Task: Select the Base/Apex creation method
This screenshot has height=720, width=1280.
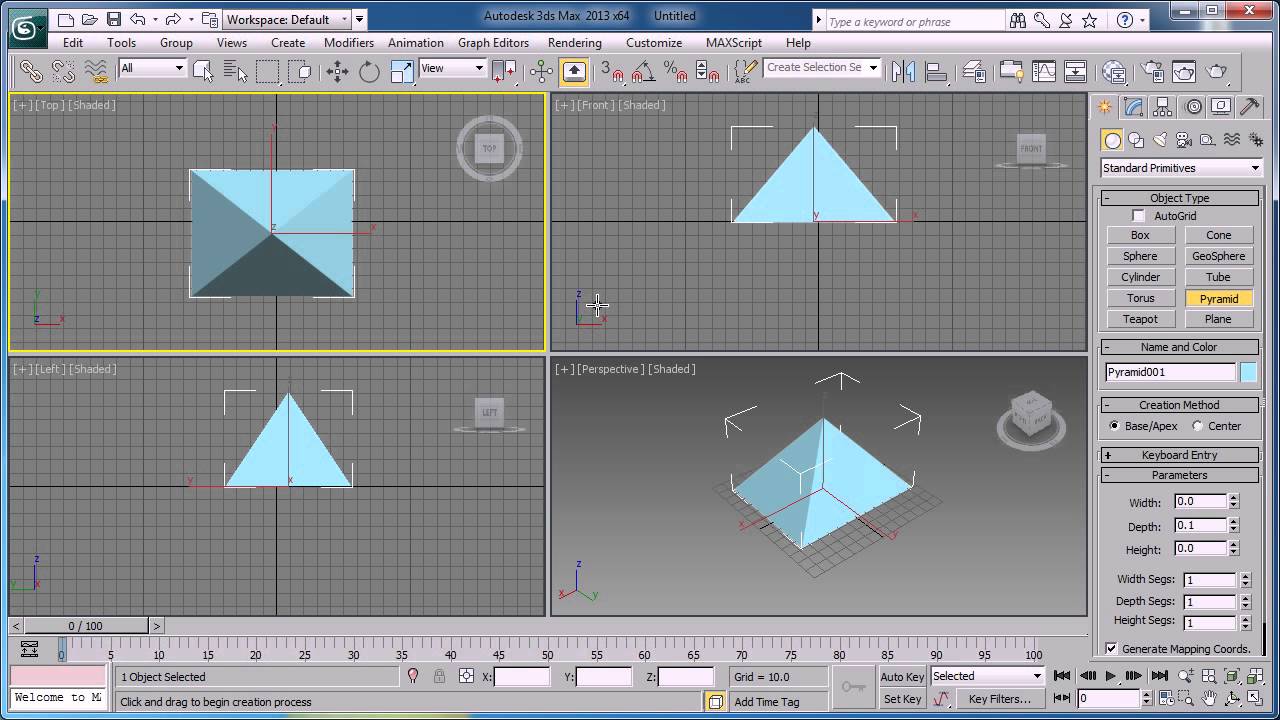Action: pos(1114,426)
